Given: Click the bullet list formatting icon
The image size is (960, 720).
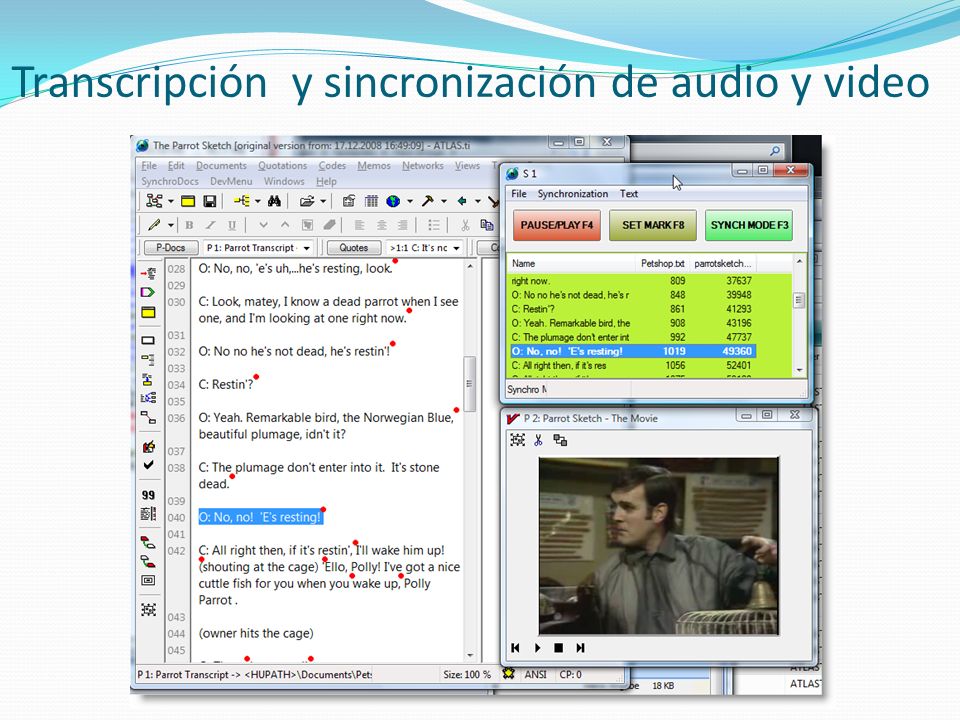Looking at the screenshot, I should pyautogui.click(x=433, y=225).
